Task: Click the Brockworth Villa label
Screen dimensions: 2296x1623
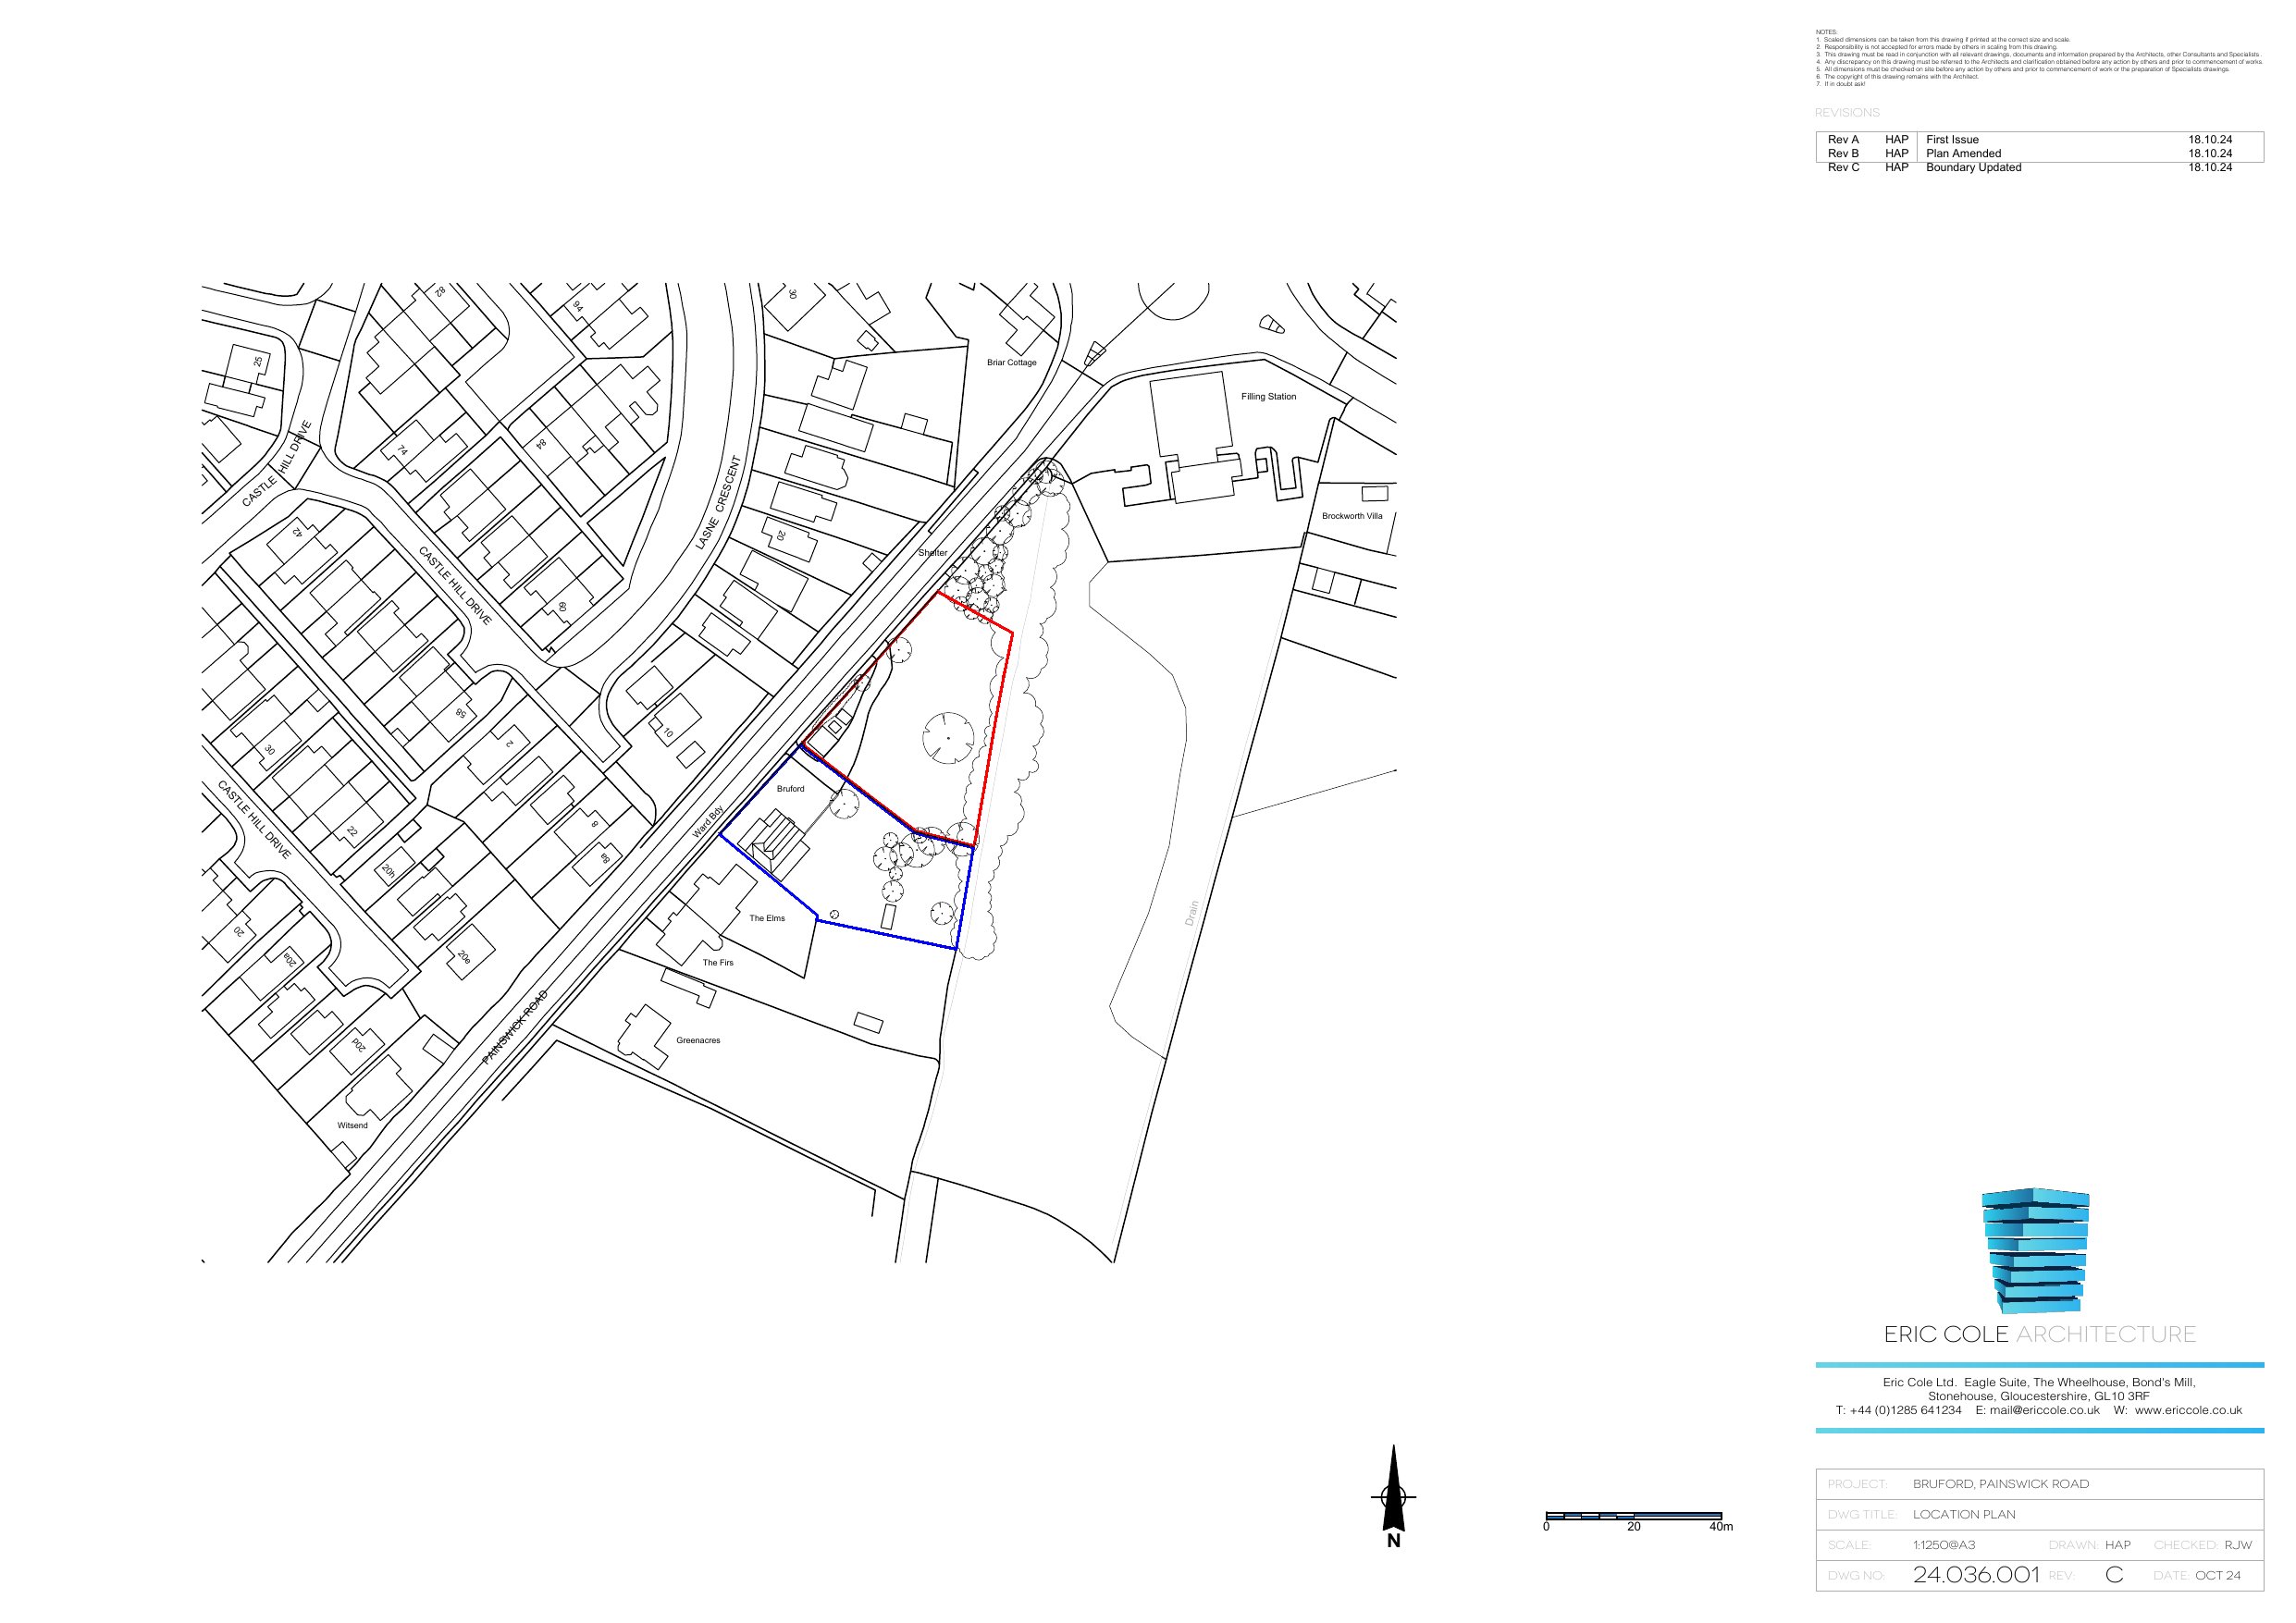Action: click(x=1352, y=516)
